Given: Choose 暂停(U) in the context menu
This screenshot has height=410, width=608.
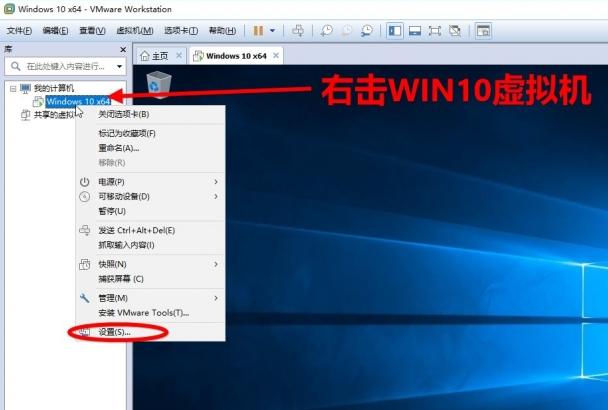Looking at the screenshot, I should coord(150,211).
